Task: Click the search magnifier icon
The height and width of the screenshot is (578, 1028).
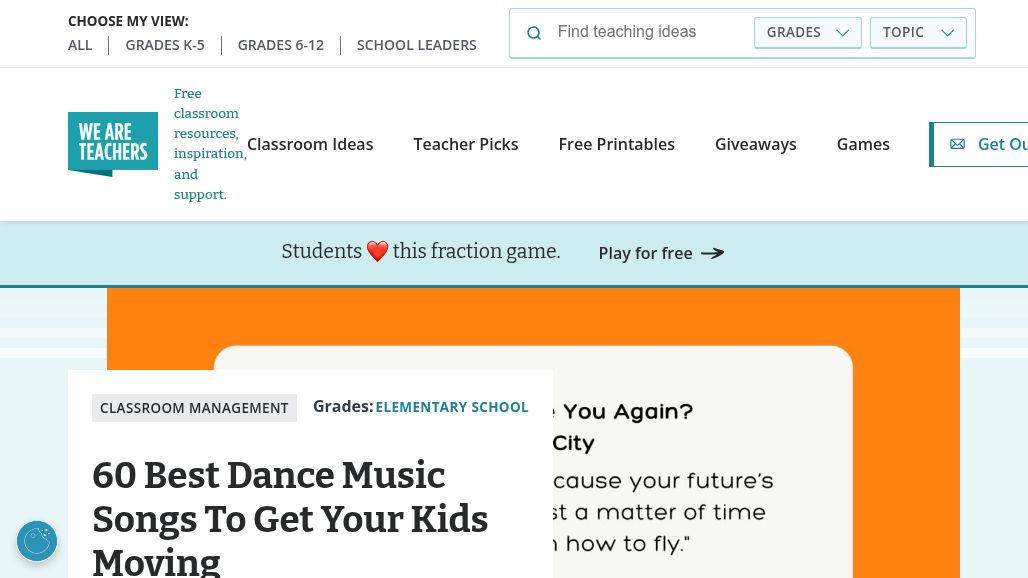Action: (534, 33)
